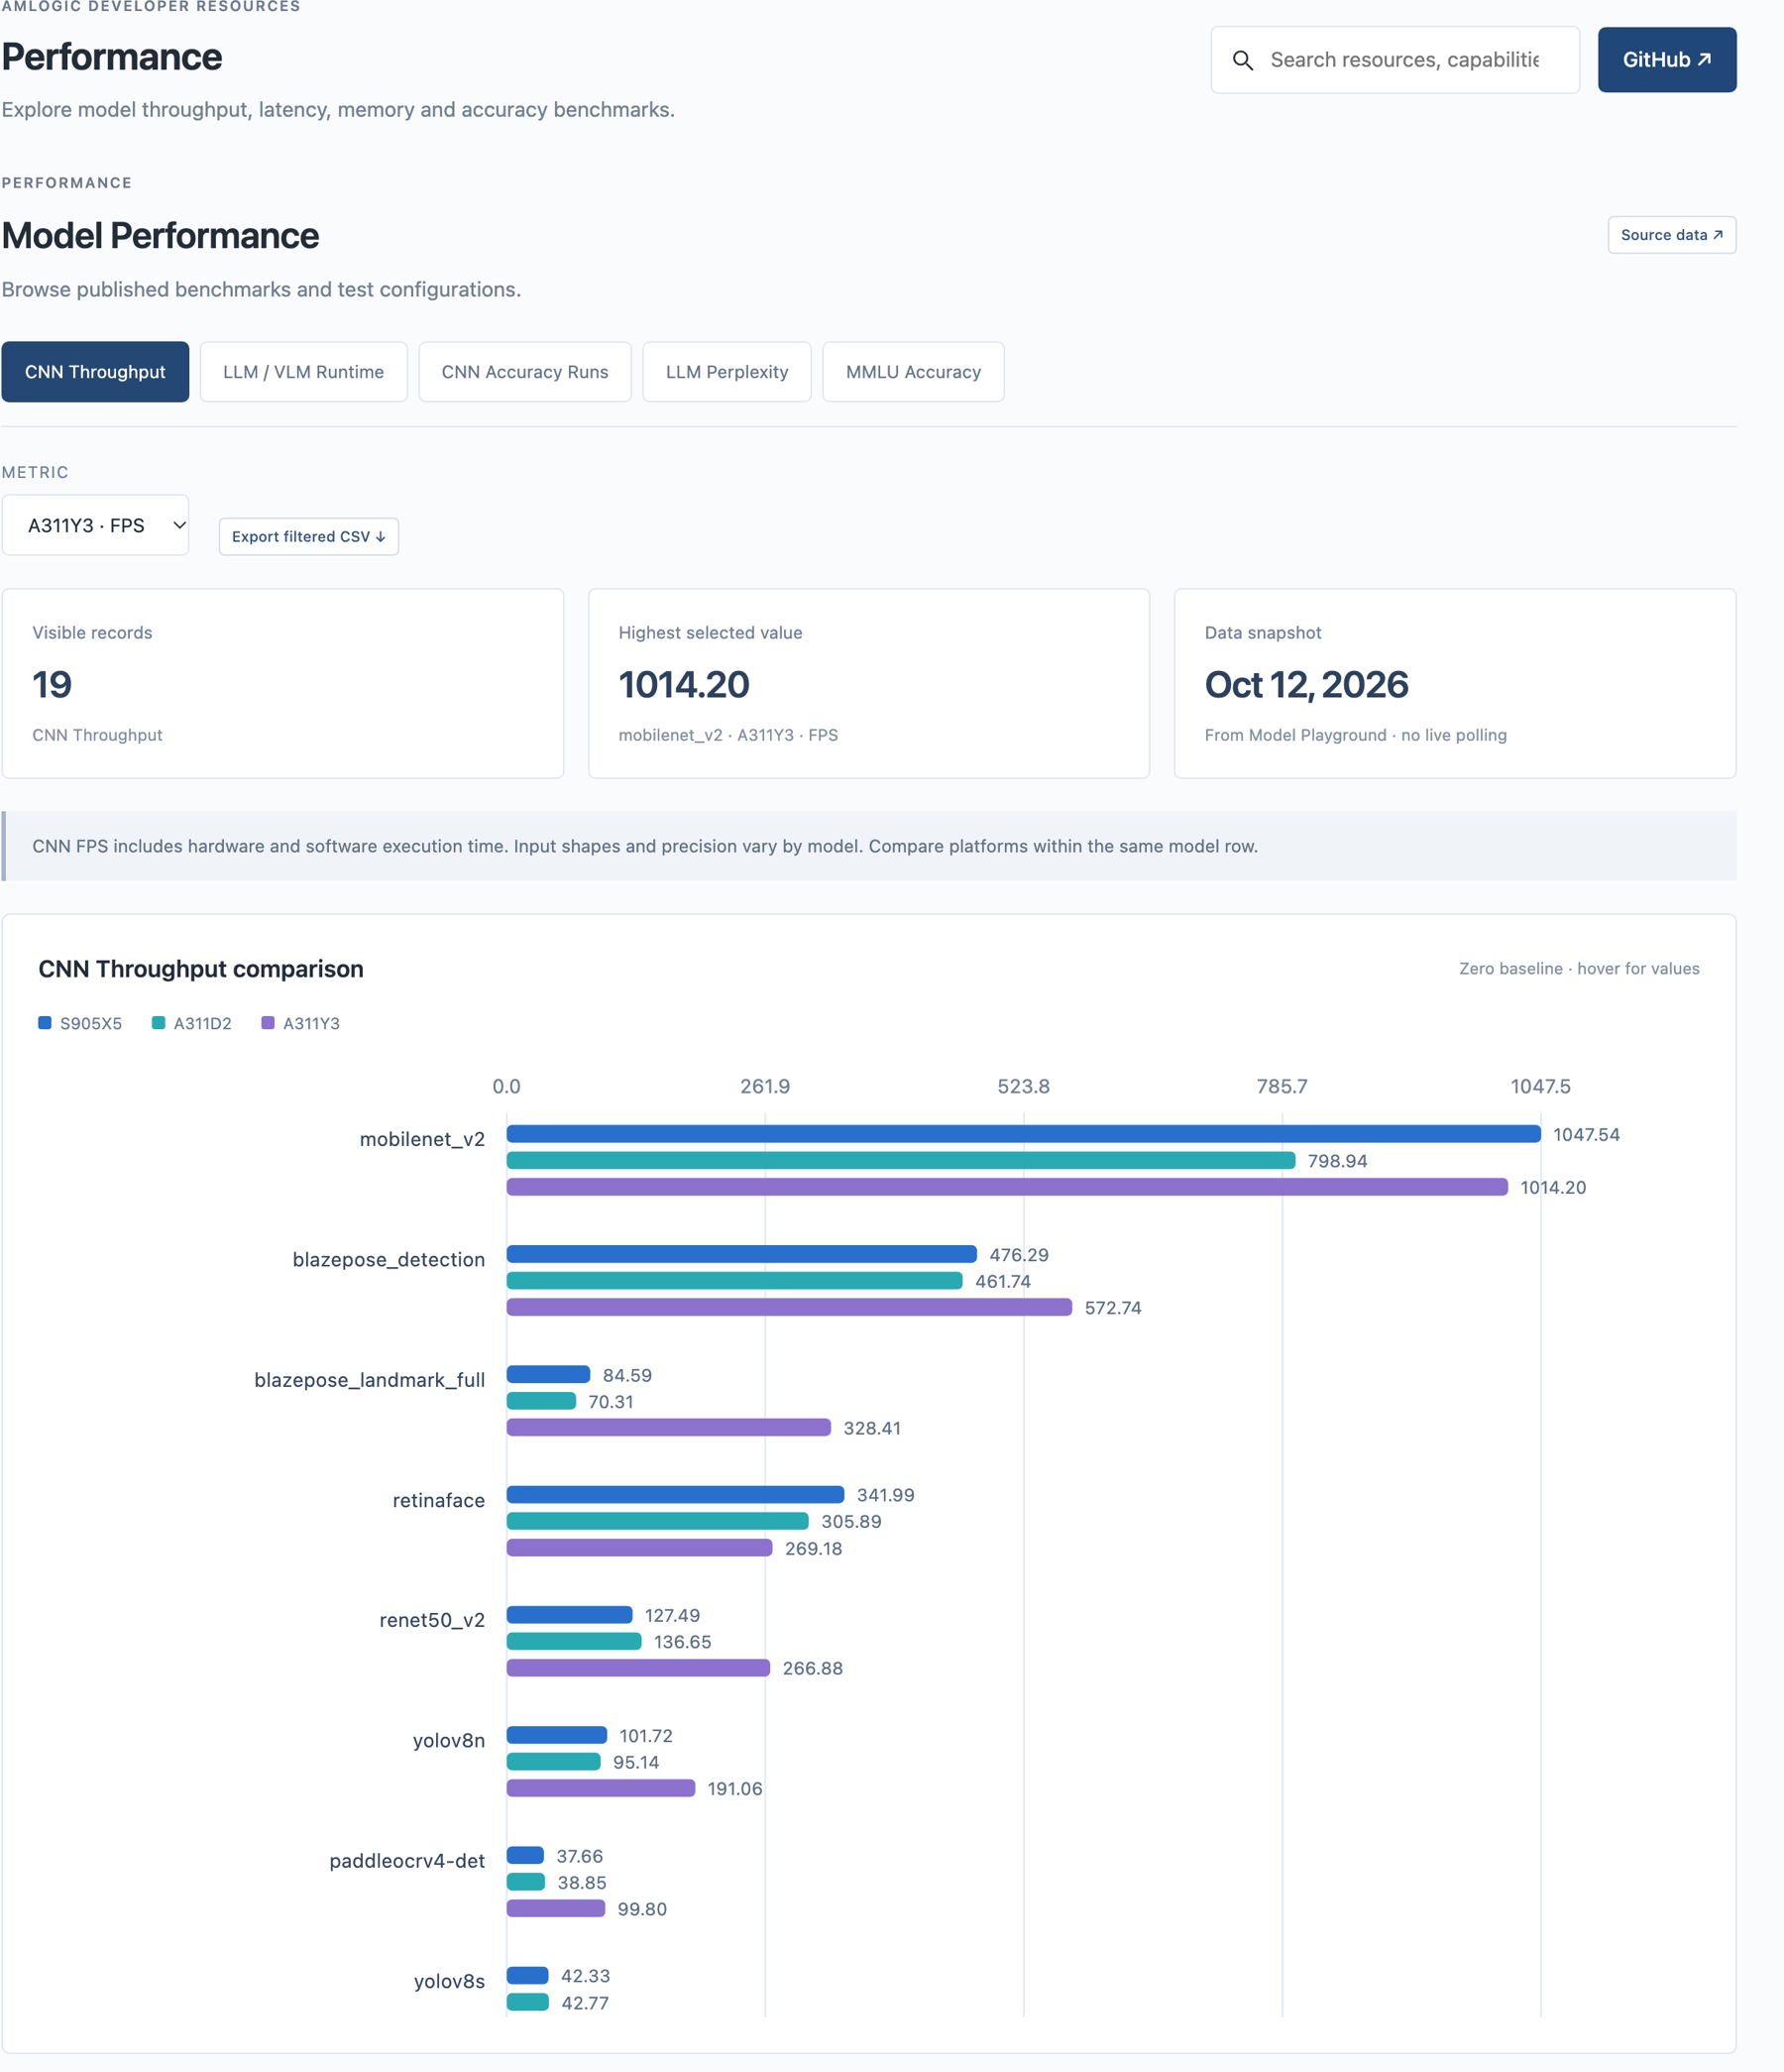Toggle the S905X5 legend swatch

(x=45, y=1023)
